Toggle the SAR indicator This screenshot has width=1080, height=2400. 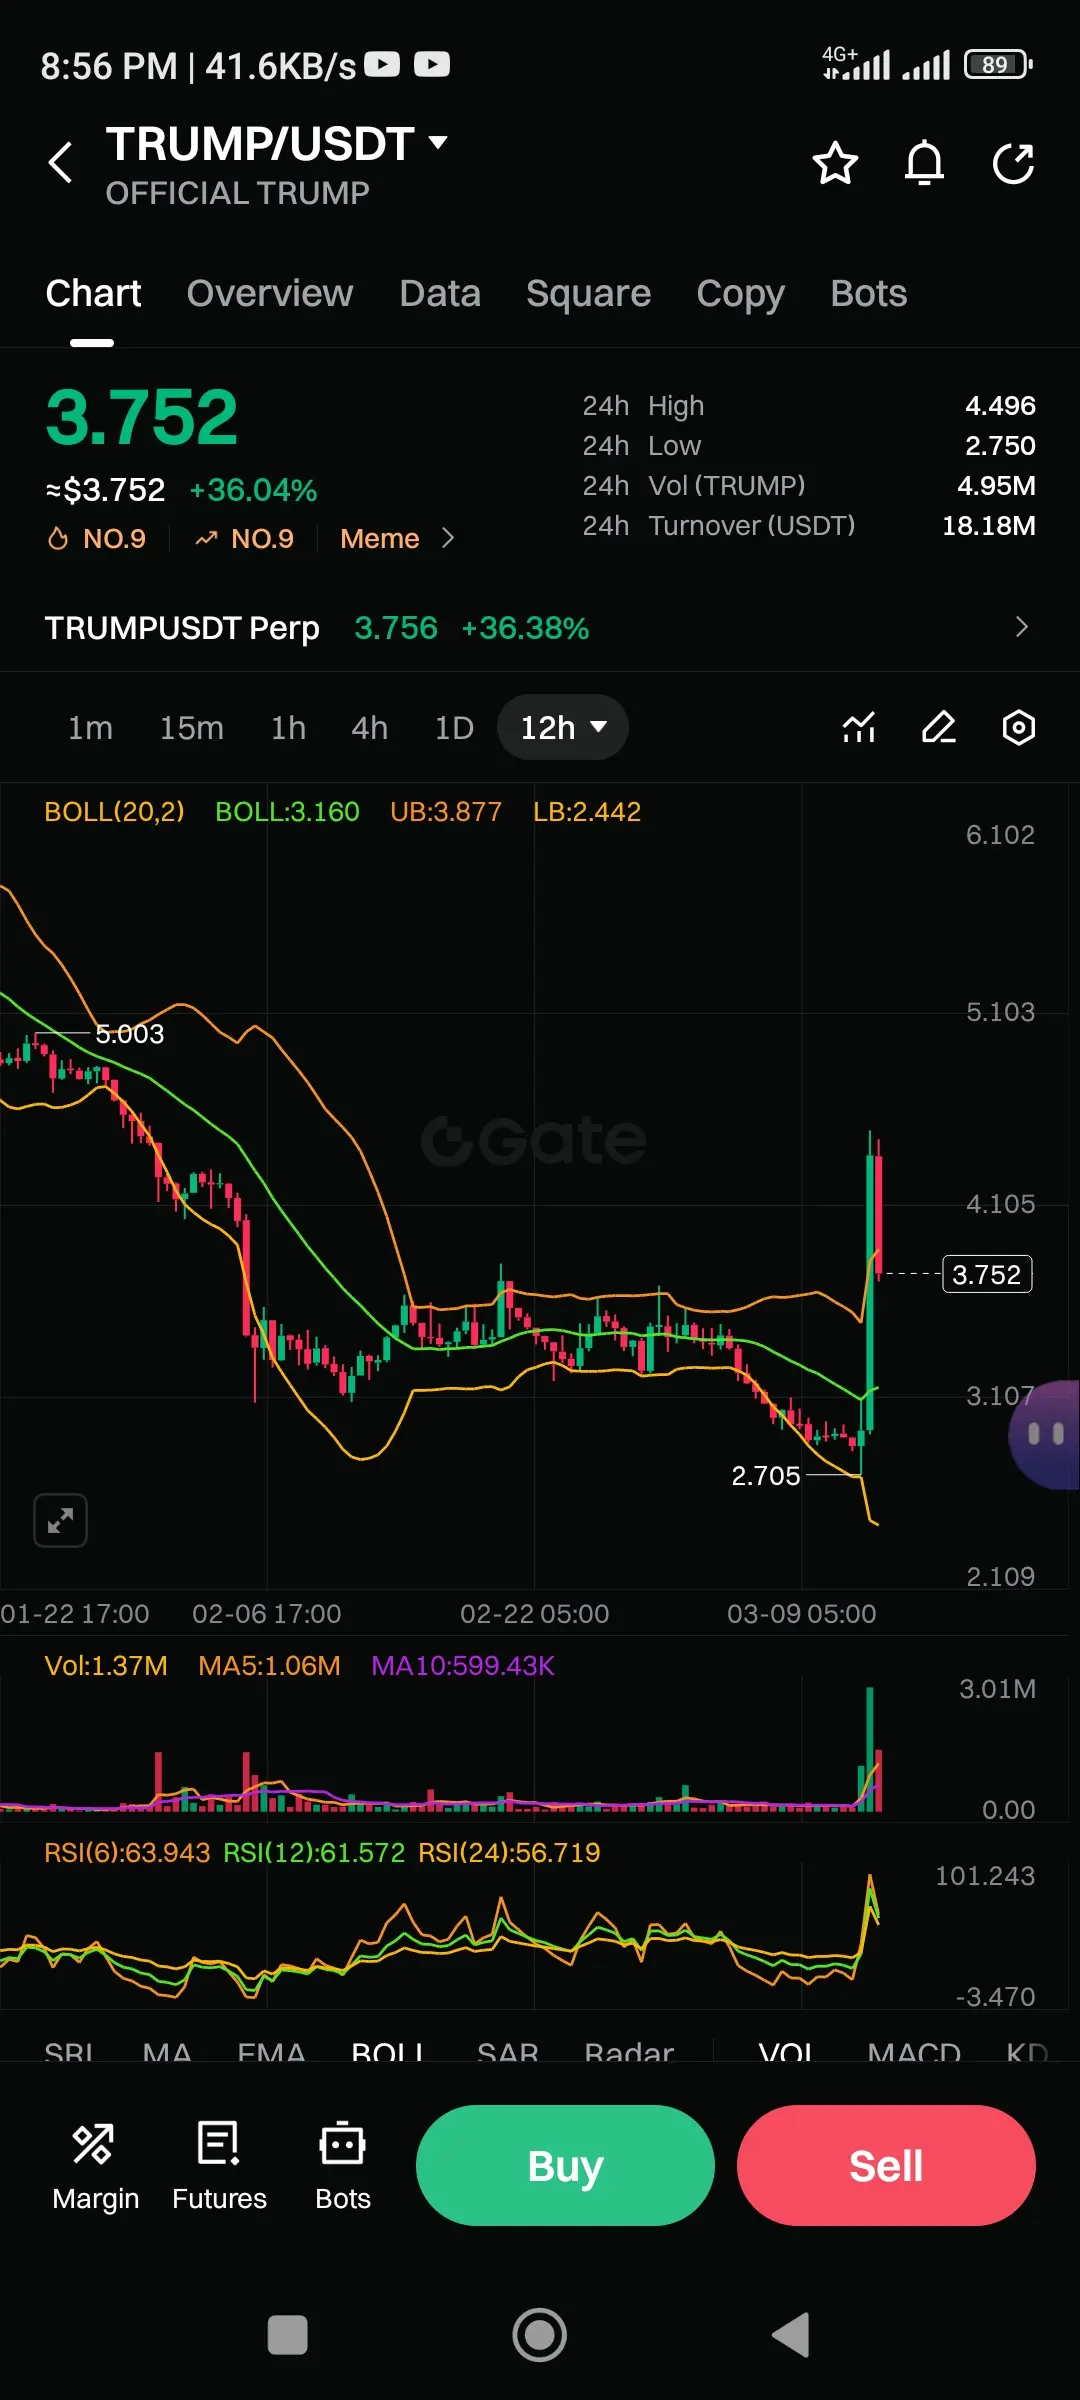pyautogui.click(x=508, y=2053)
